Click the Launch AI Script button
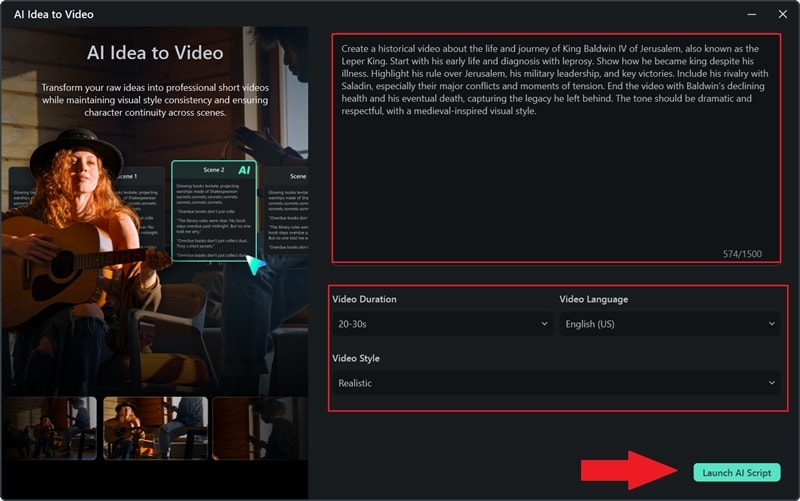This screenshot has width=800, height=501. (x=736, y=473)
